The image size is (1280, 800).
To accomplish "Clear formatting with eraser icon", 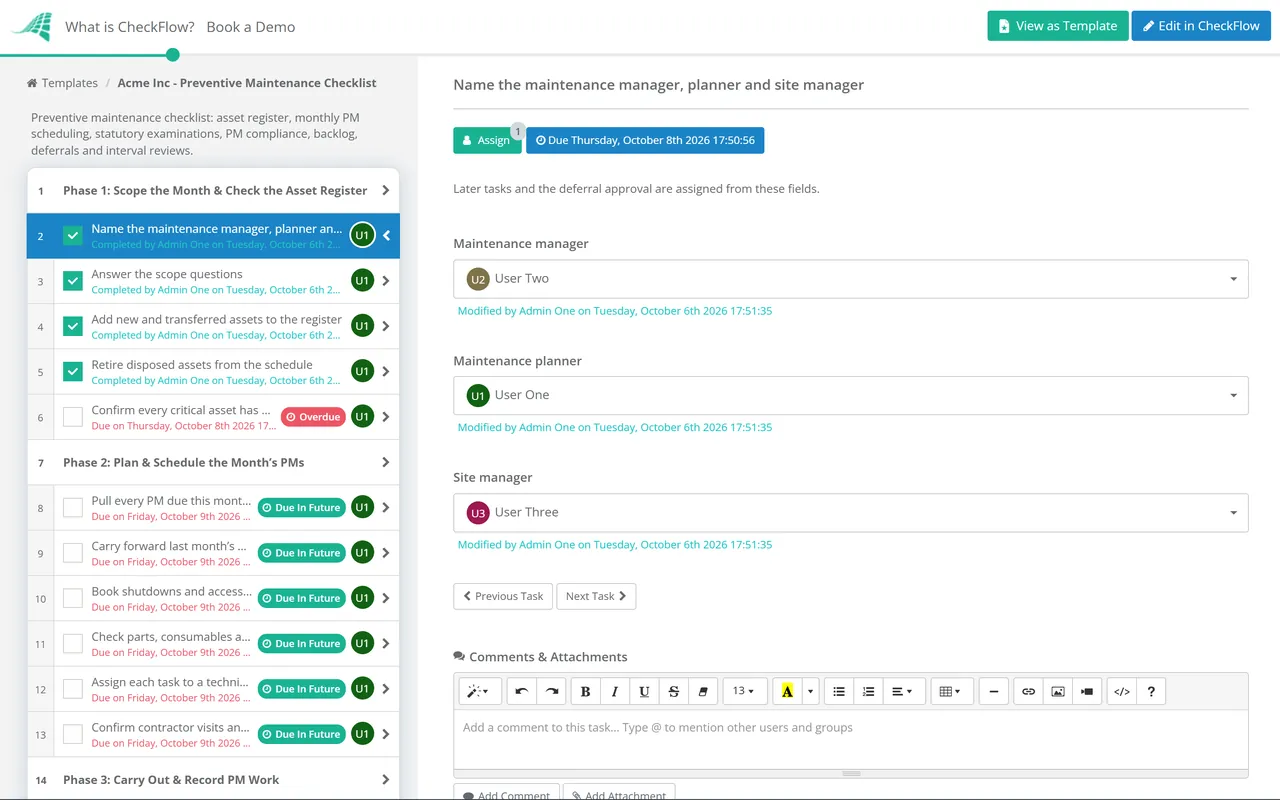I will coord(703,691).
